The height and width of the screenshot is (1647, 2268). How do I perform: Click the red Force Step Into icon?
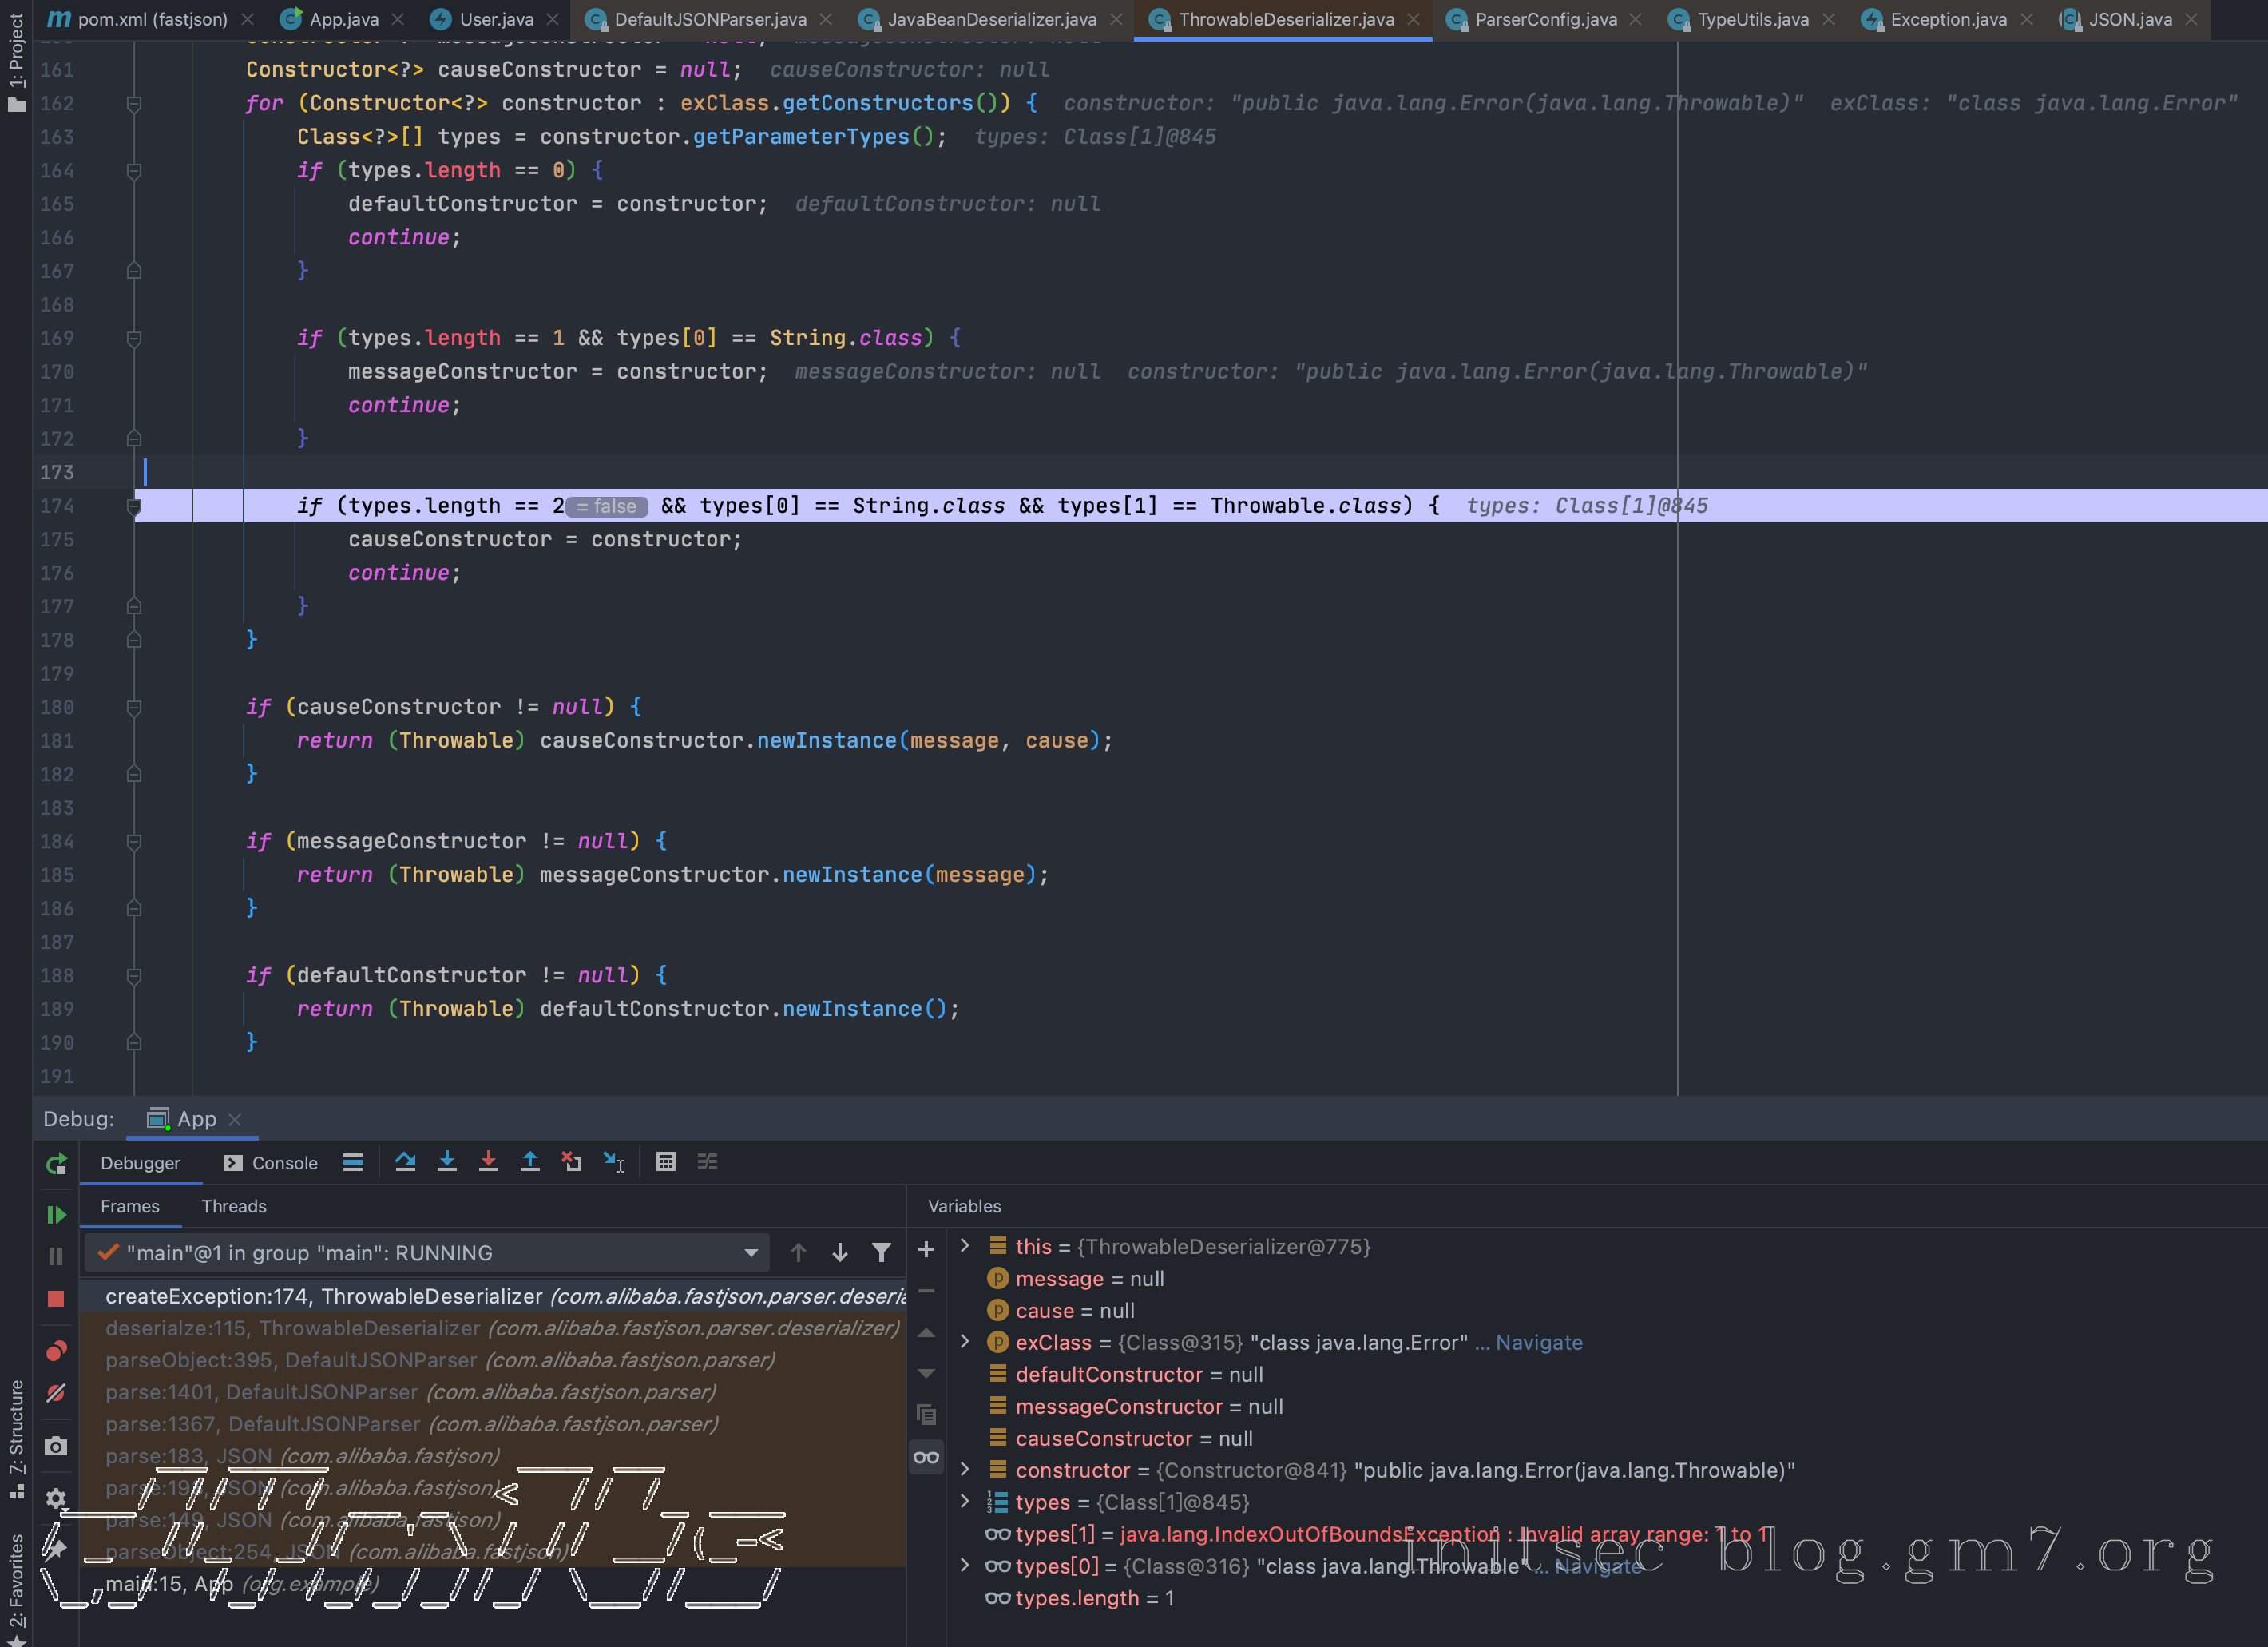[x=488, y=1162]
